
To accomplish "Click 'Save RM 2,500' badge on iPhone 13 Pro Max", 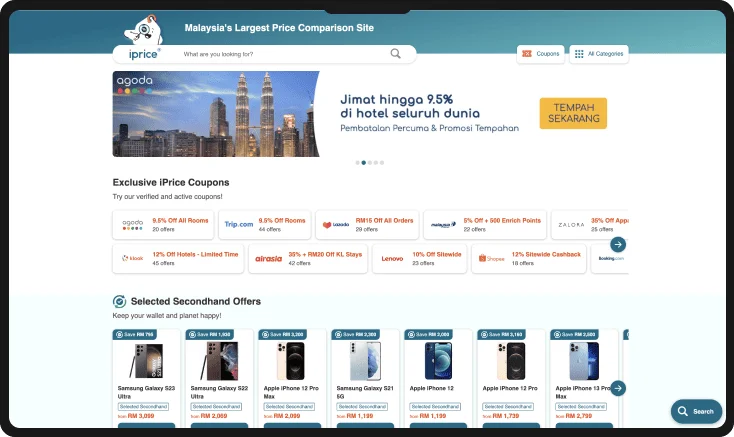I will (x=574, y=335).
